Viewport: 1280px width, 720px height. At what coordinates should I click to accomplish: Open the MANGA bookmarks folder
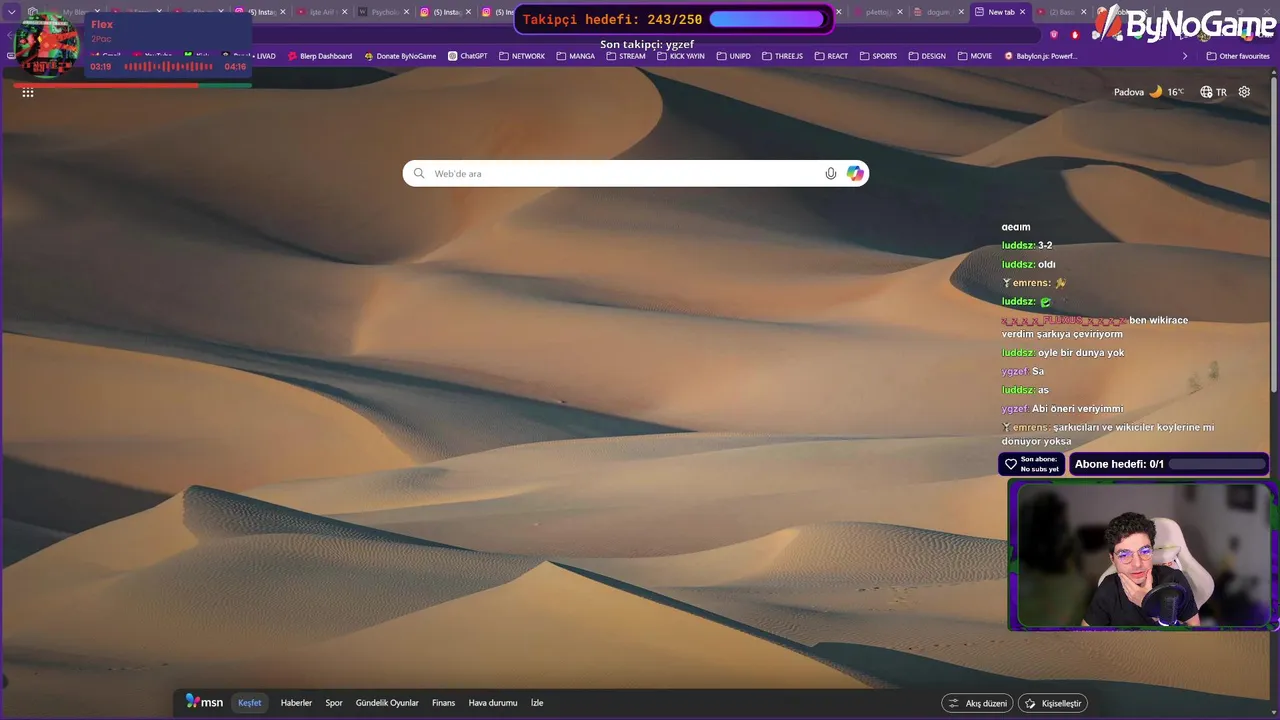click(575, 56)
